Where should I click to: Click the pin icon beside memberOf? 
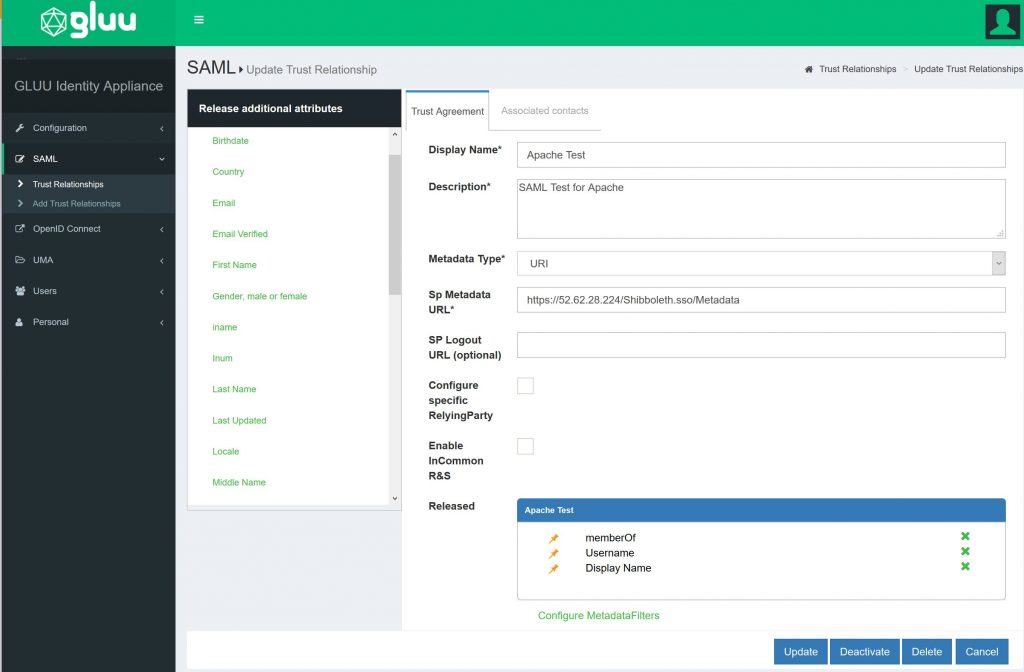click(x=554, y=538)
